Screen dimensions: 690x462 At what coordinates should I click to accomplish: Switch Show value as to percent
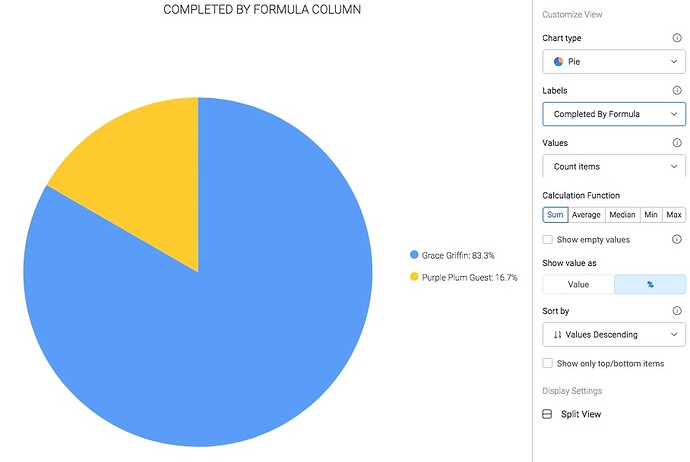pyautogui.click(x=650, y=284)
